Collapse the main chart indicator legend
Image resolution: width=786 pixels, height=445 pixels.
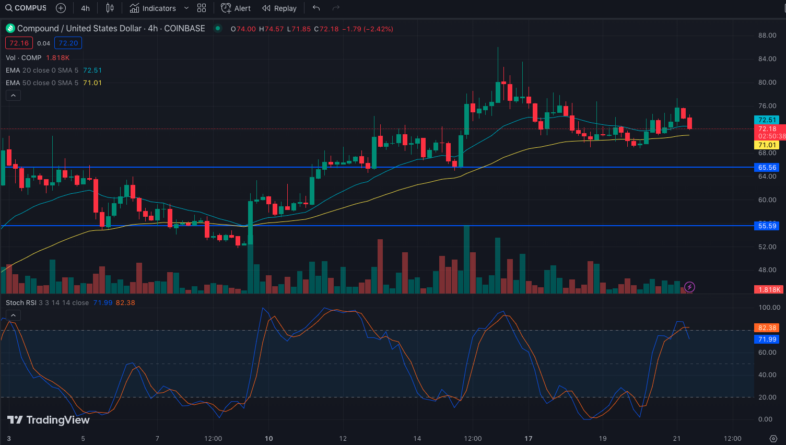pyautogui.click(x=13, y=95)
